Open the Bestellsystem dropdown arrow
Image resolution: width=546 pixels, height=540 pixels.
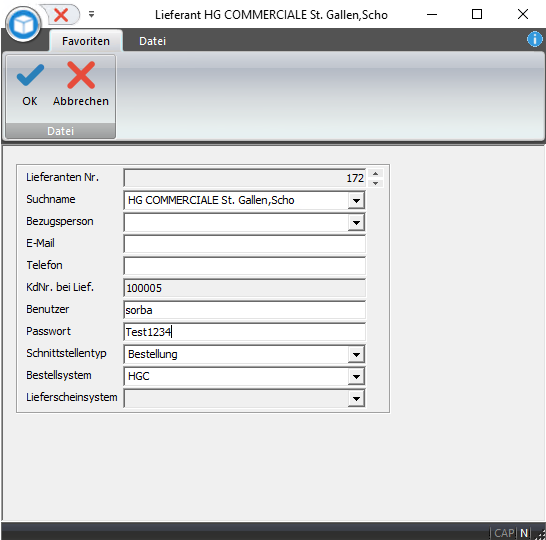click(356, 376)
